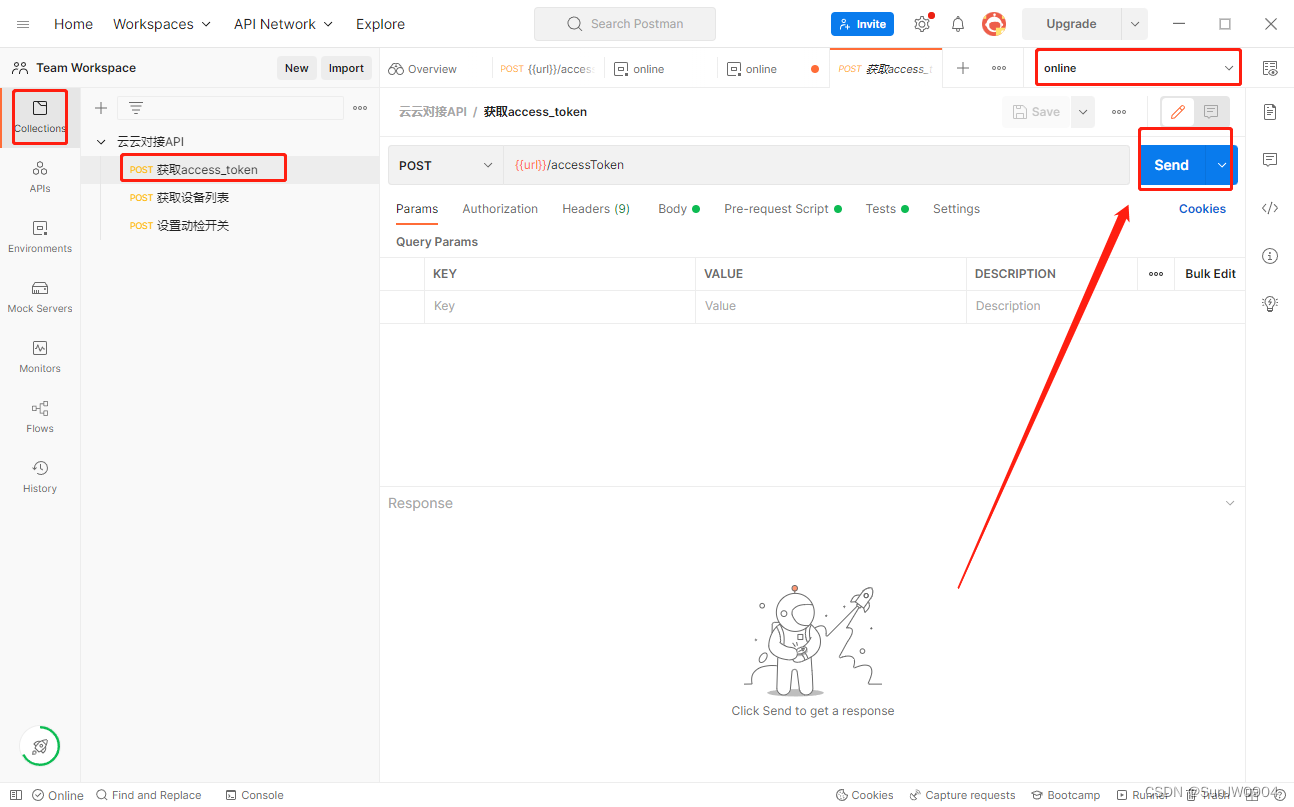Click the user avatar icon
Image resolution: width=1294 pixels, height=807 pixels.
coord(993,24)
